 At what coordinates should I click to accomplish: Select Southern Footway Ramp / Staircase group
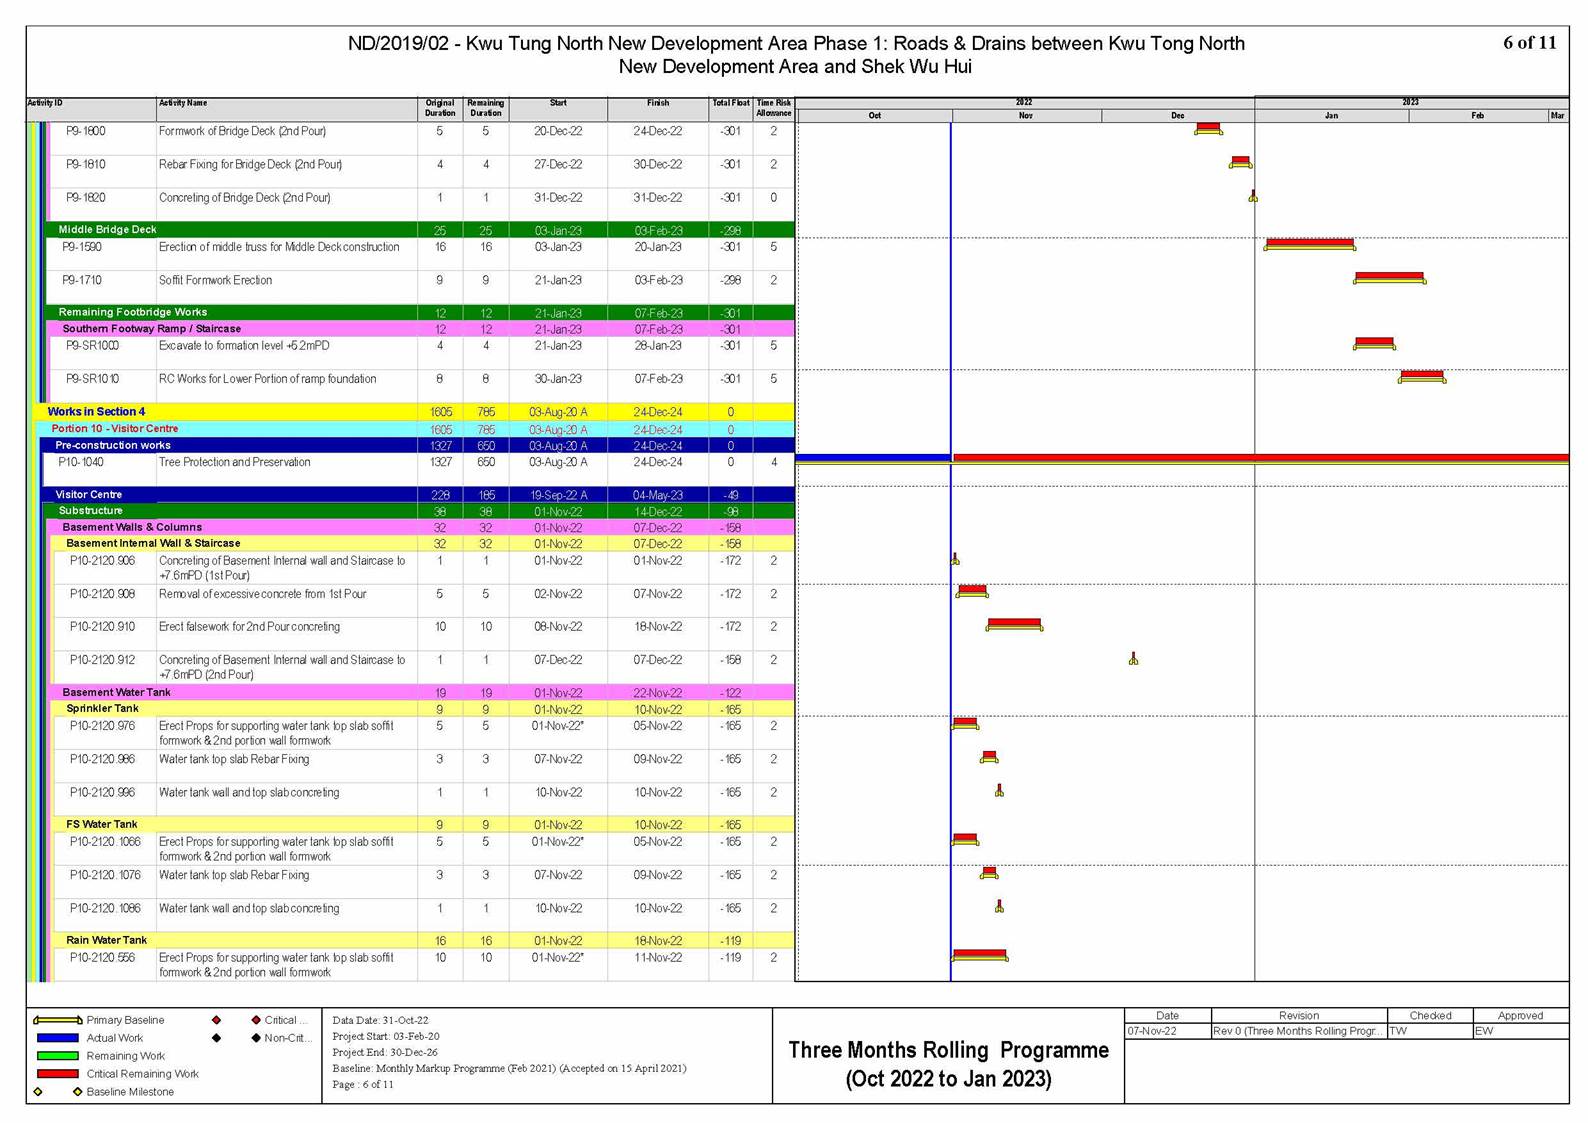421,329
